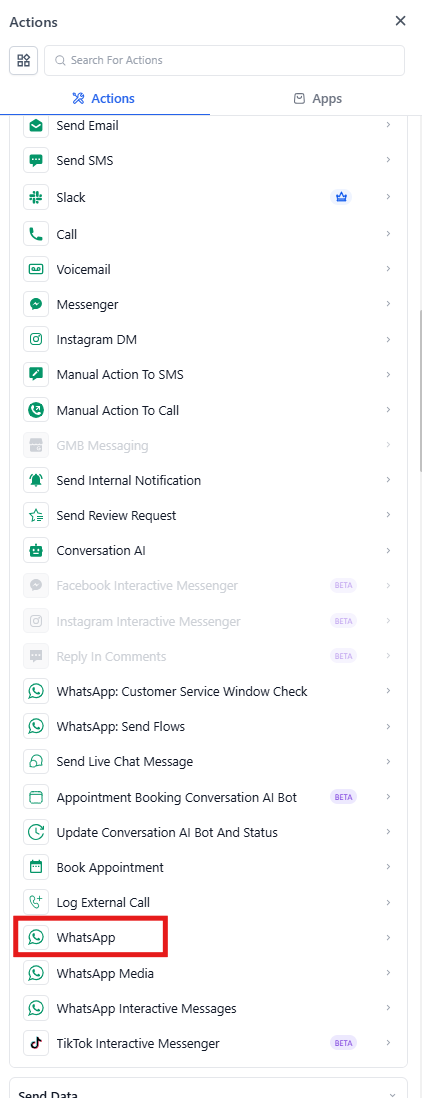
Task: Select the Conversation AI robot icon
Action: (x=36, y=550)
